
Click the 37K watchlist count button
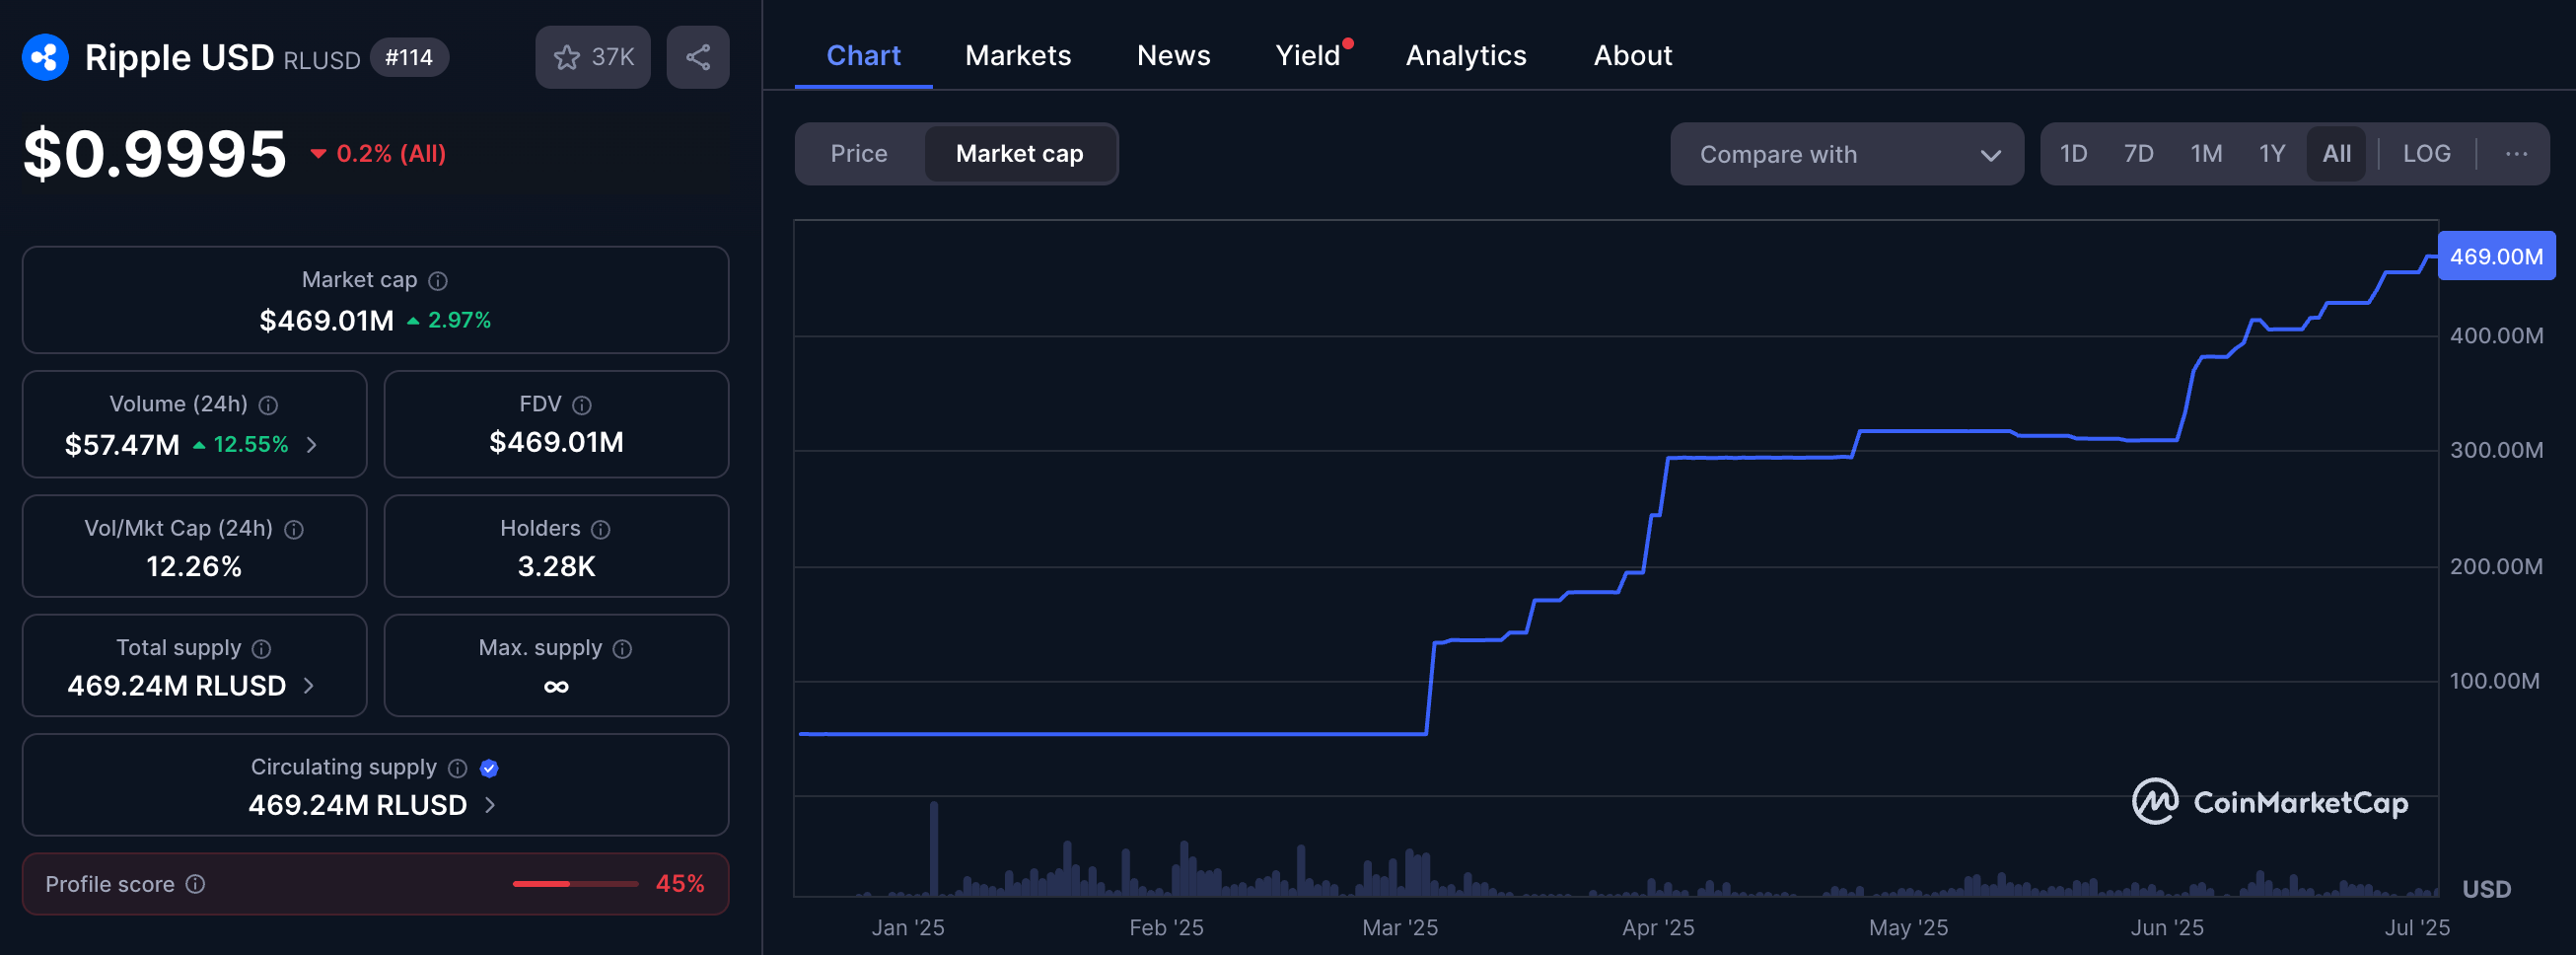pos(593,57)
